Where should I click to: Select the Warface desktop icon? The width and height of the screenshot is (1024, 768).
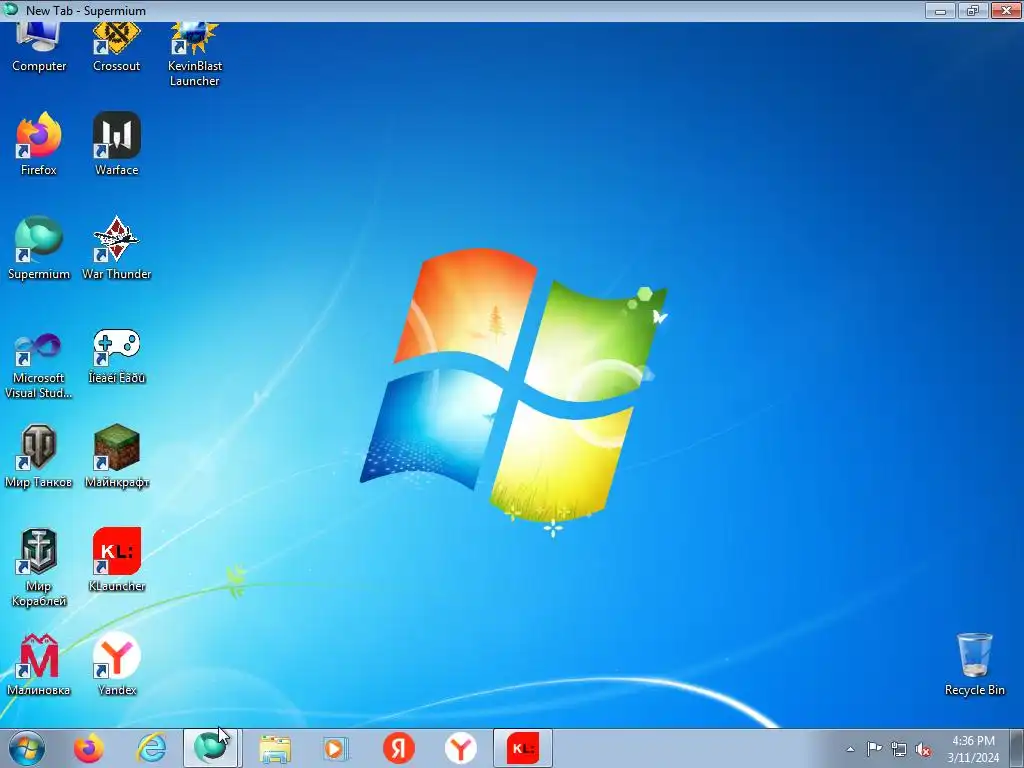click(x=116, y=144)
